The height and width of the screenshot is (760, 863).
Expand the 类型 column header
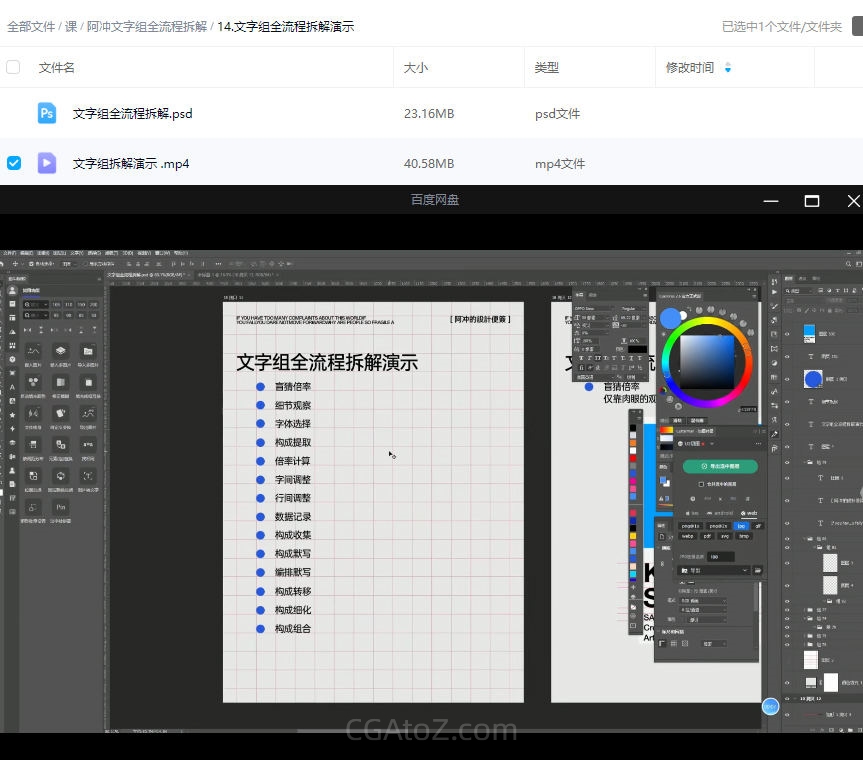[x=546, y=68]
